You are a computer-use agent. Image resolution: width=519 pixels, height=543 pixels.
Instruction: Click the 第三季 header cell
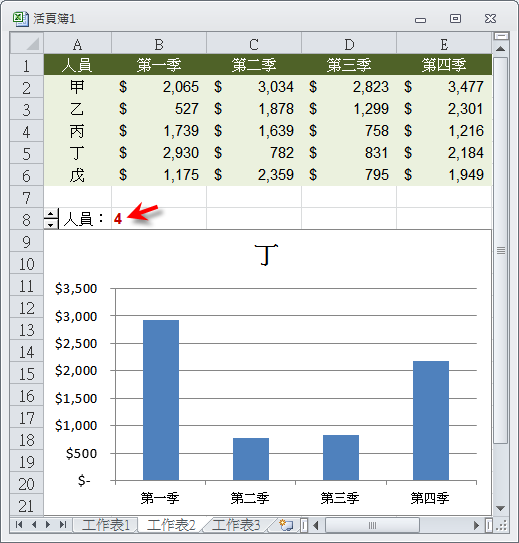pos(349,65)
